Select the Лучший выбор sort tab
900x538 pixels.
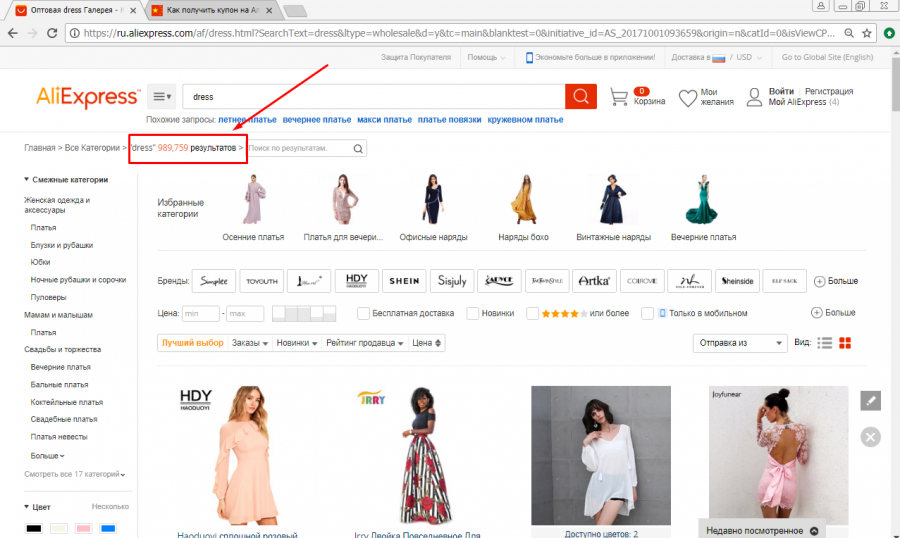point(191,343)
